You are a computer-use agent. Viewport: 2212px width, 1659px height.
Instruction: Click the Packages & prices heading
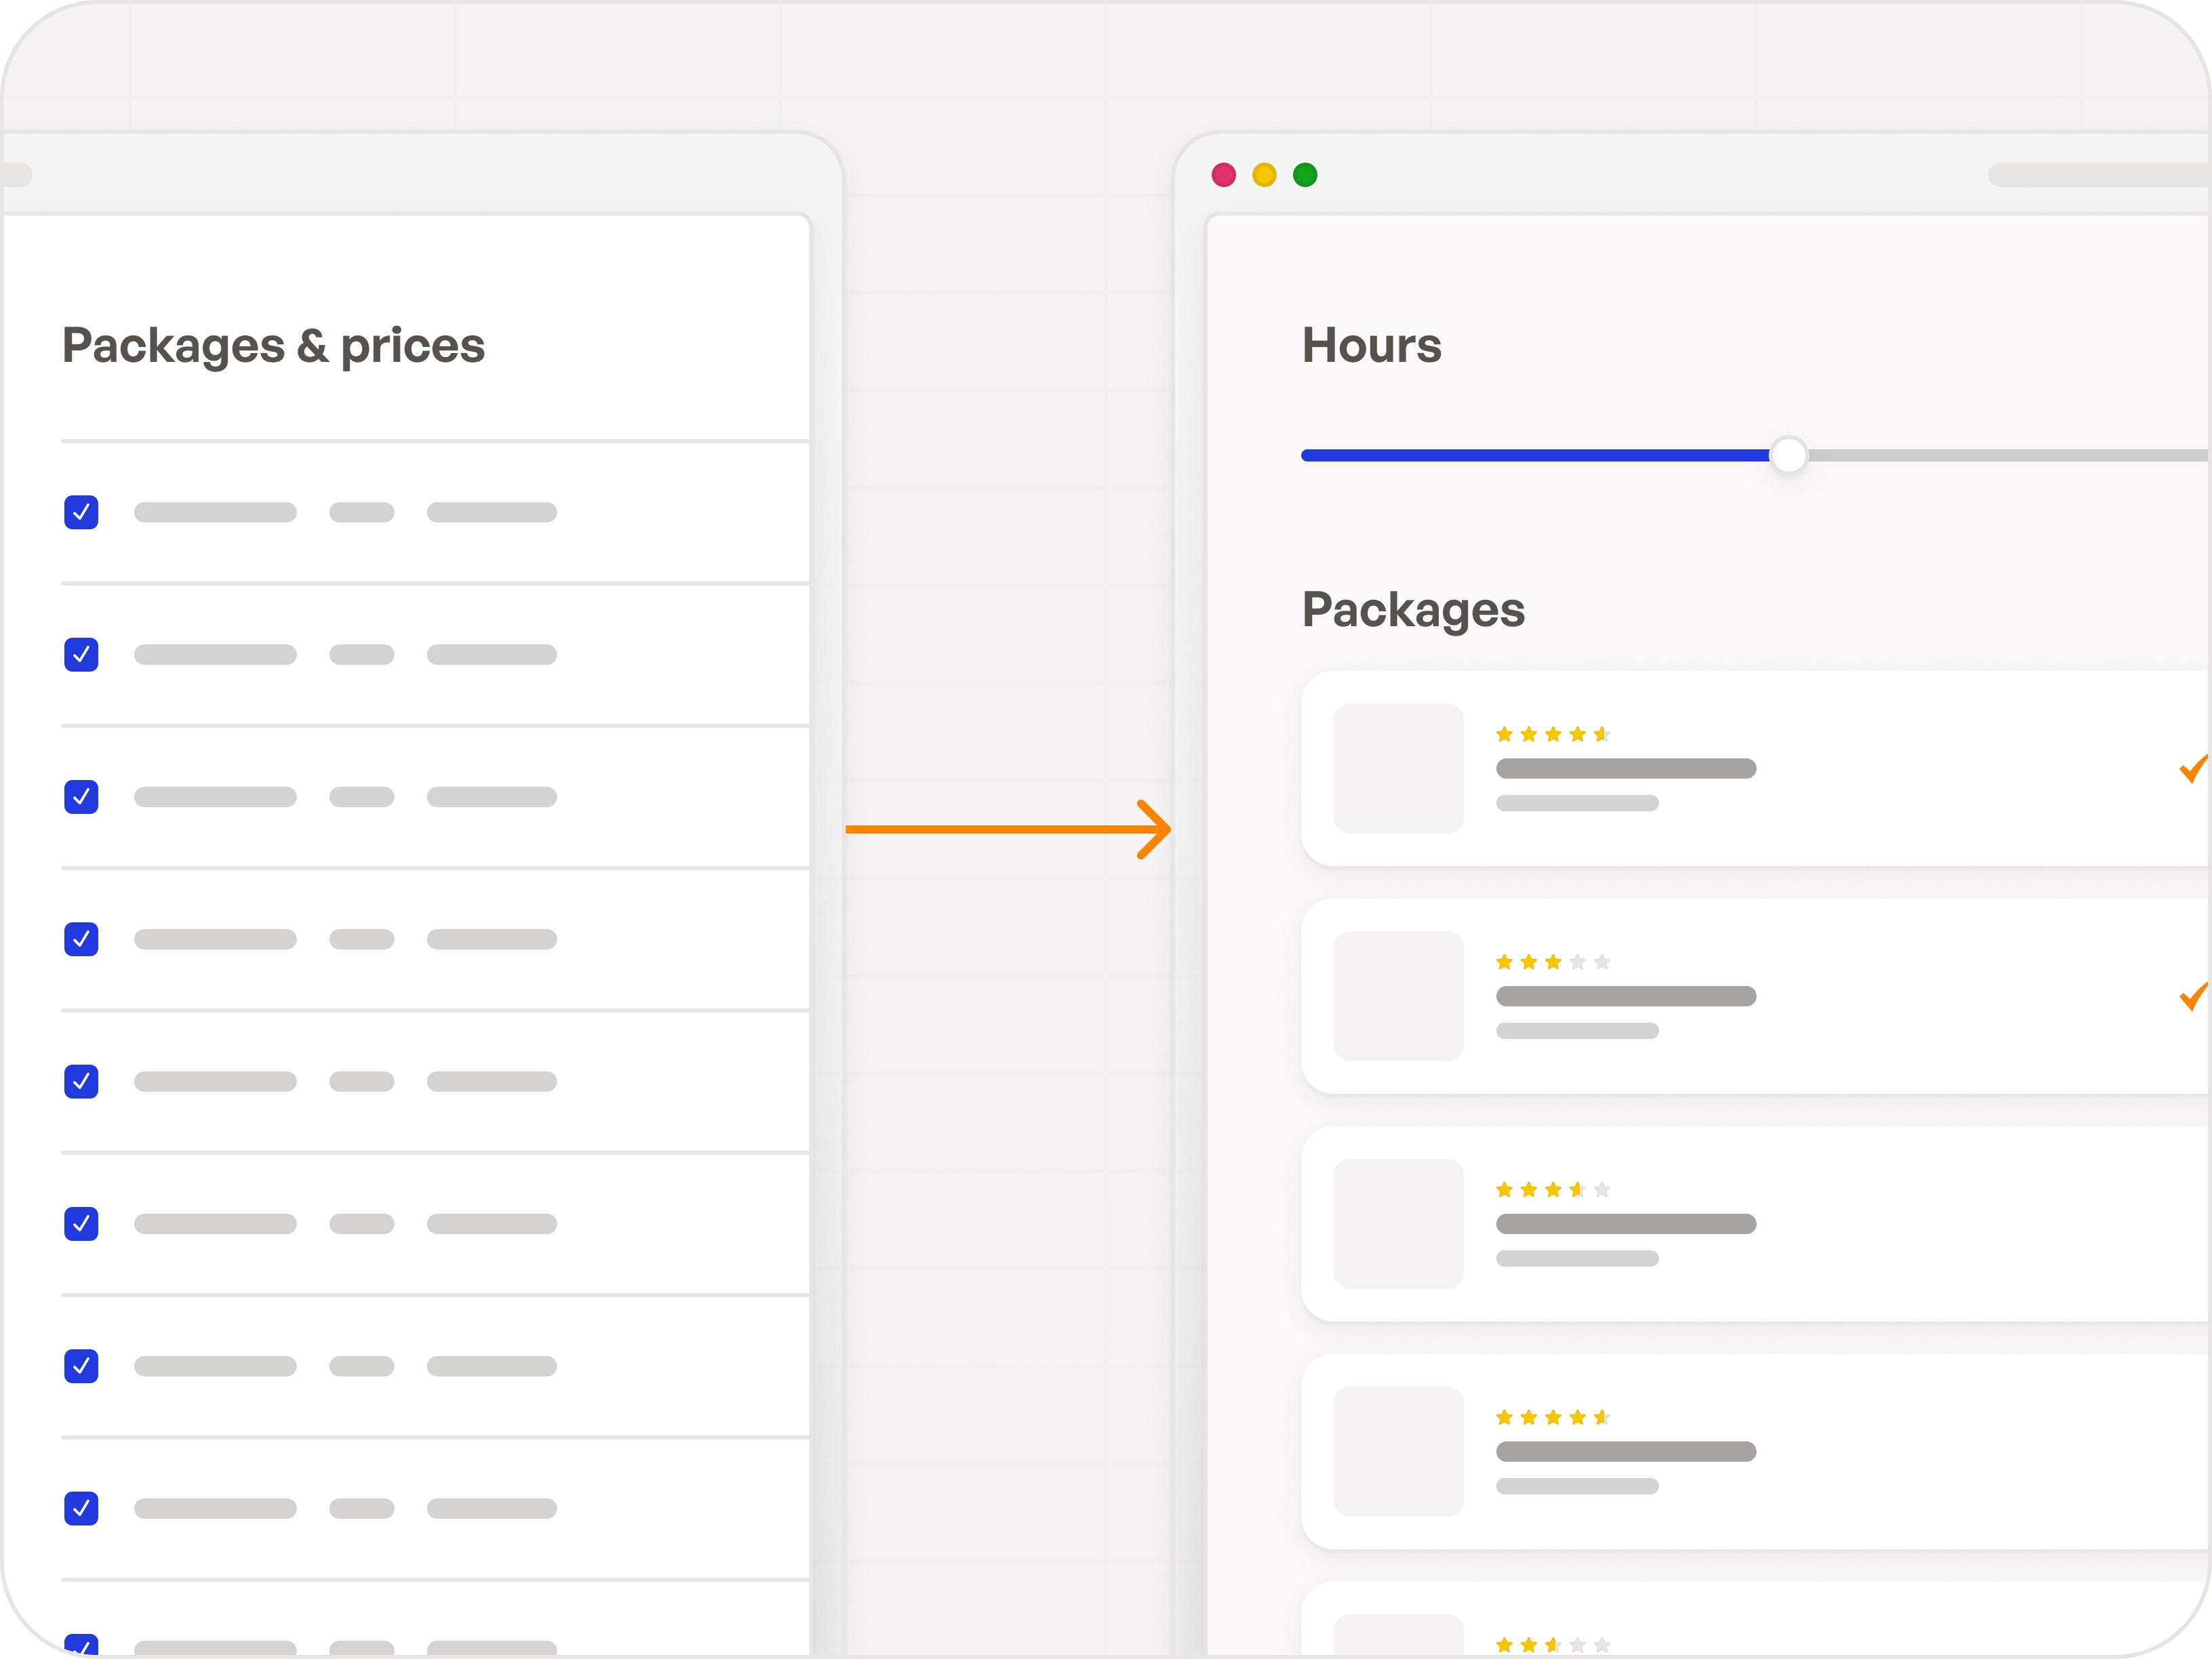273,345
